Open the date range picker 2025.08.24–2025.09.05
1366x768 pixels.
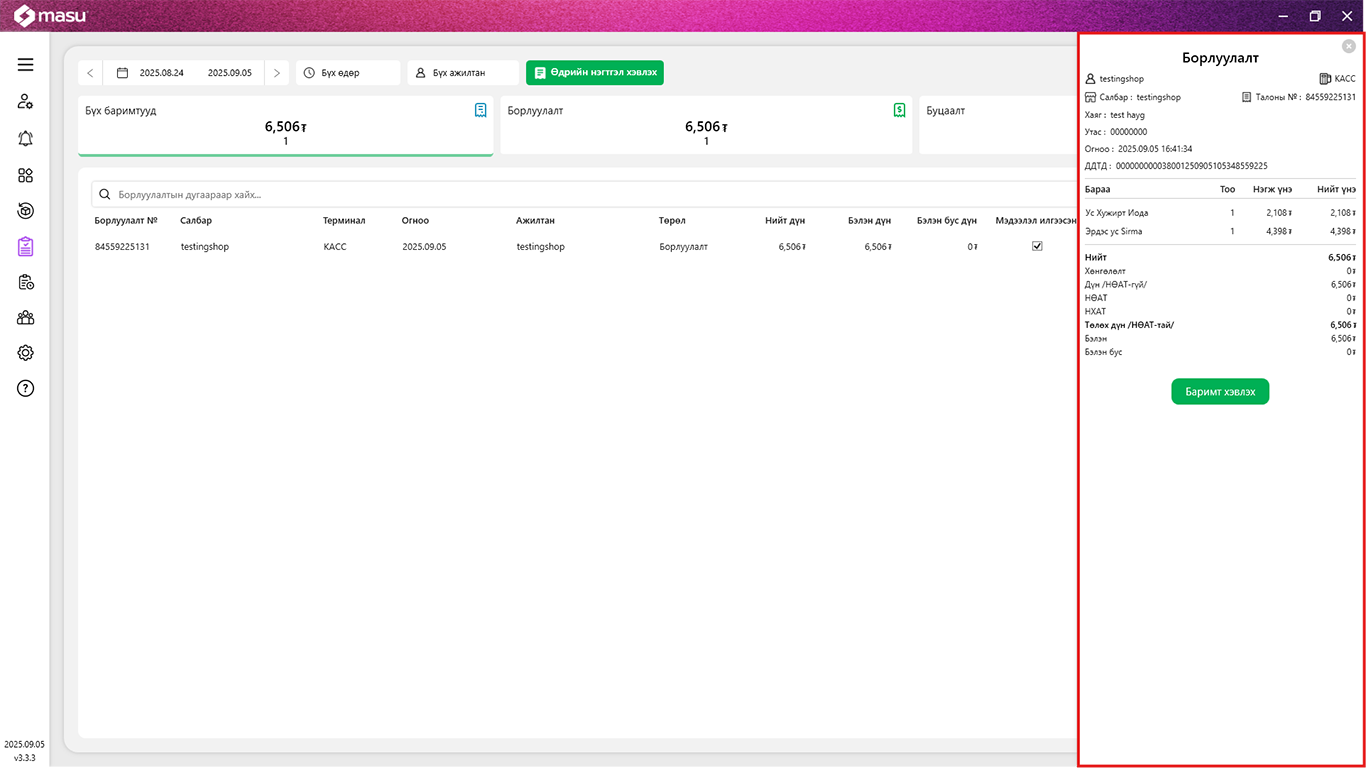(x=185, y=73)
